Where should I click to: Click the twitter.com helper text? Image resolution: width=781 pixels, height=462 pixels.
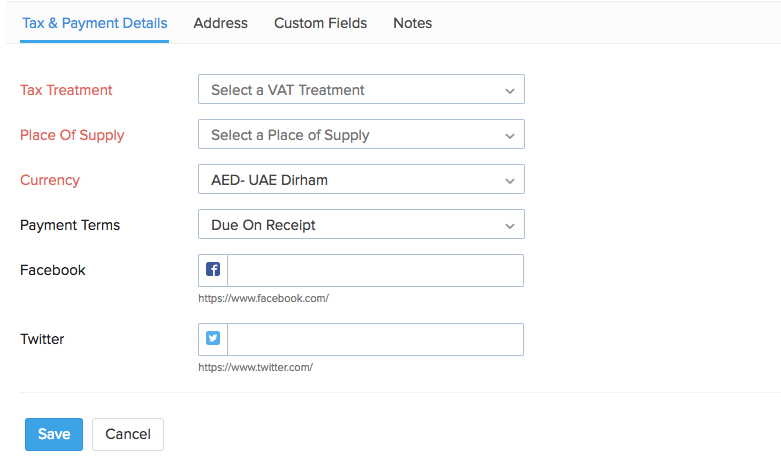255,367
